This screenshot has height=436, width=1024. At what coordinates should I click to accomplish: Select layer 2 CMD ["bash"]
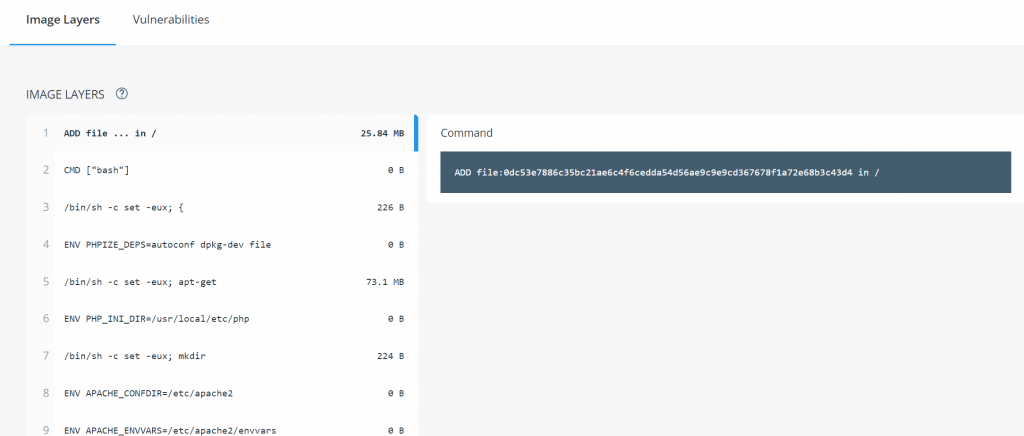point(221,170)
